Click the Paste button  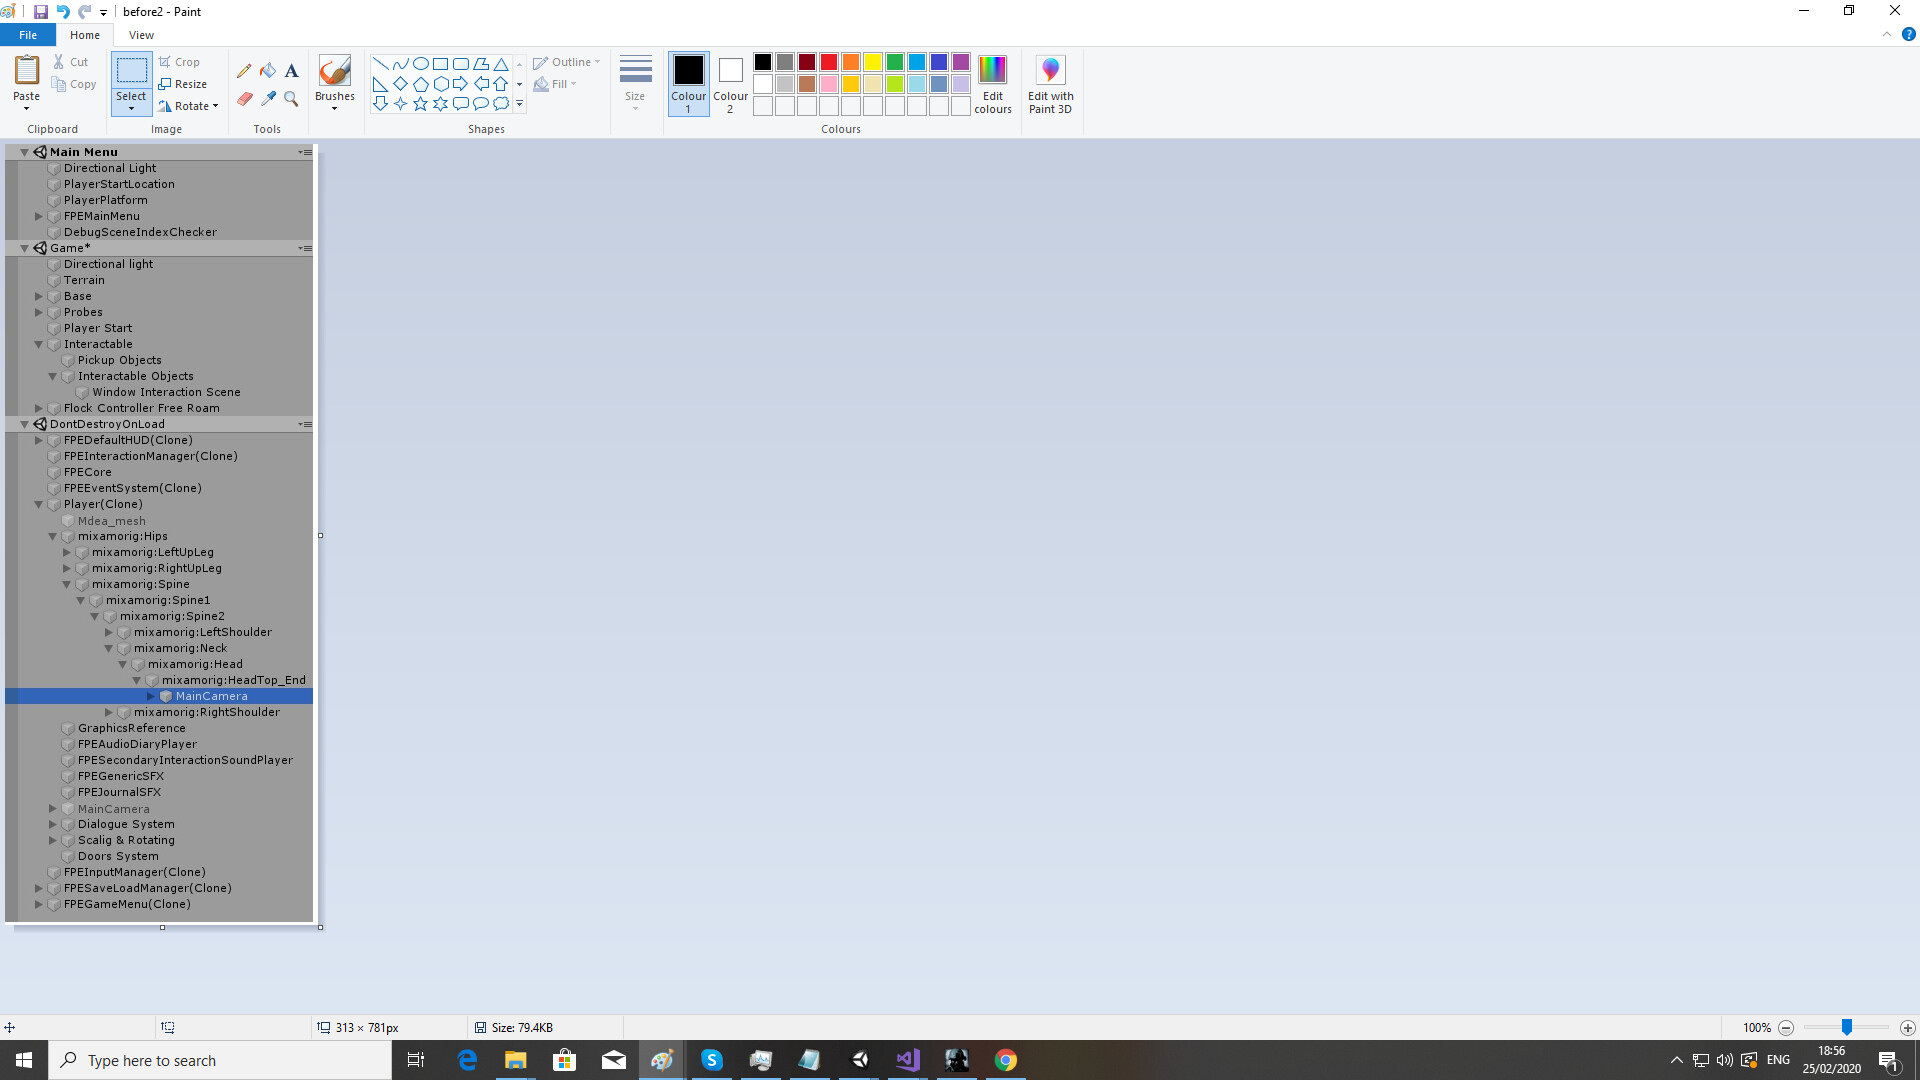(x=26, y=71)
